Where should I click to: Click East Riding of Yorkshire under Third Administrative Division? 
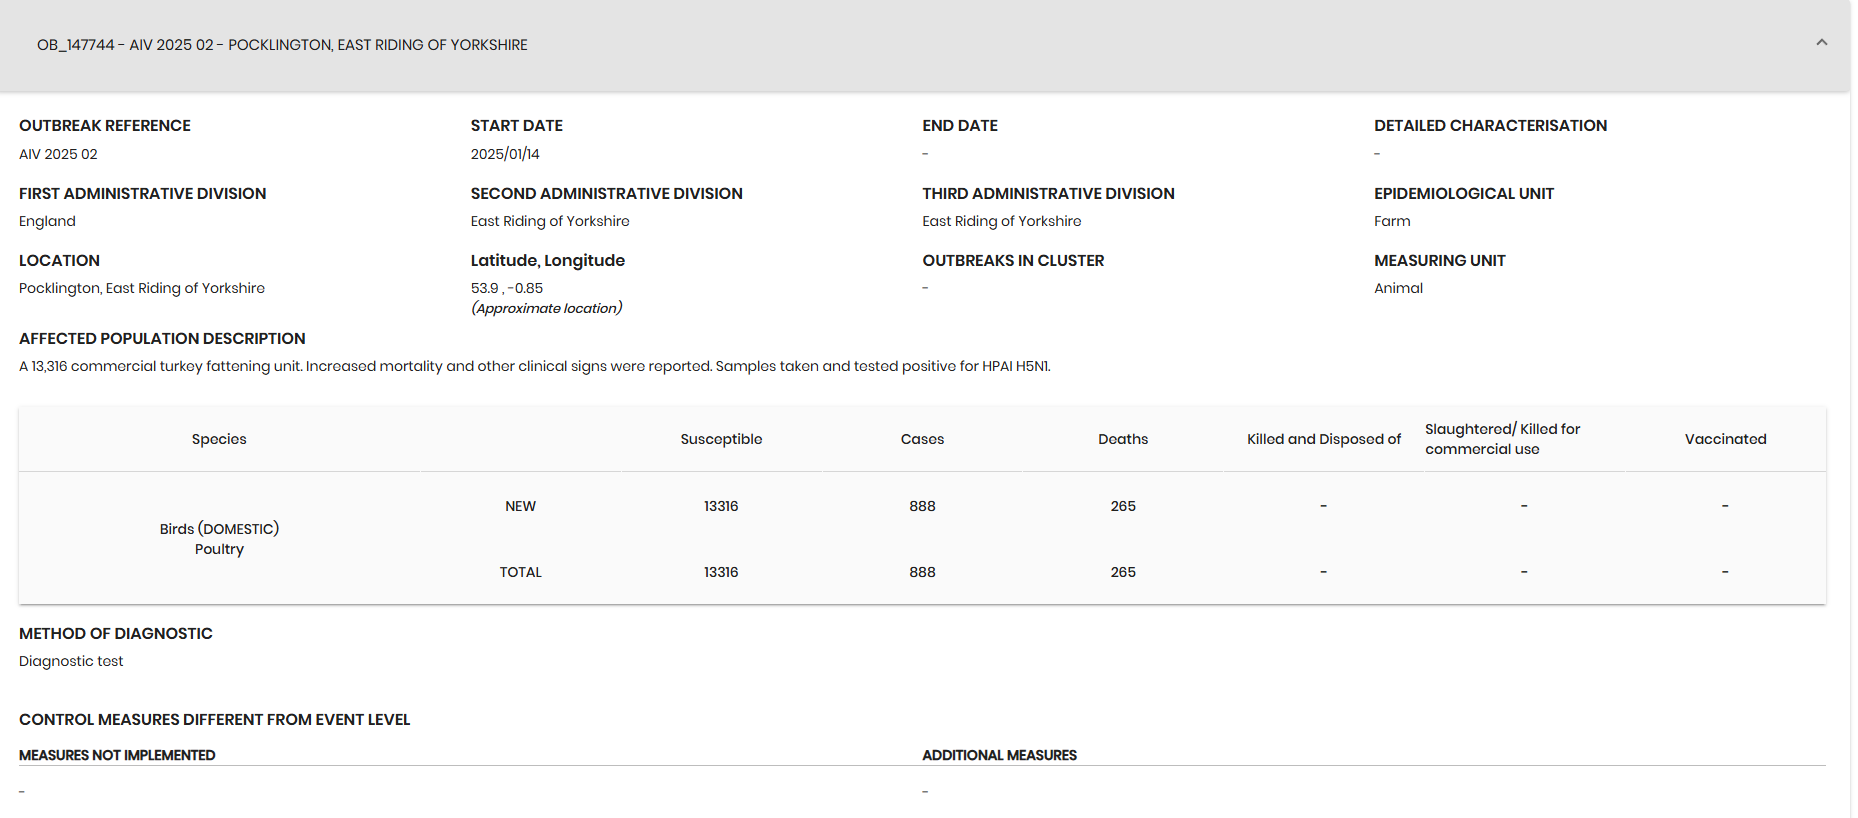(x=1001, y=221)
